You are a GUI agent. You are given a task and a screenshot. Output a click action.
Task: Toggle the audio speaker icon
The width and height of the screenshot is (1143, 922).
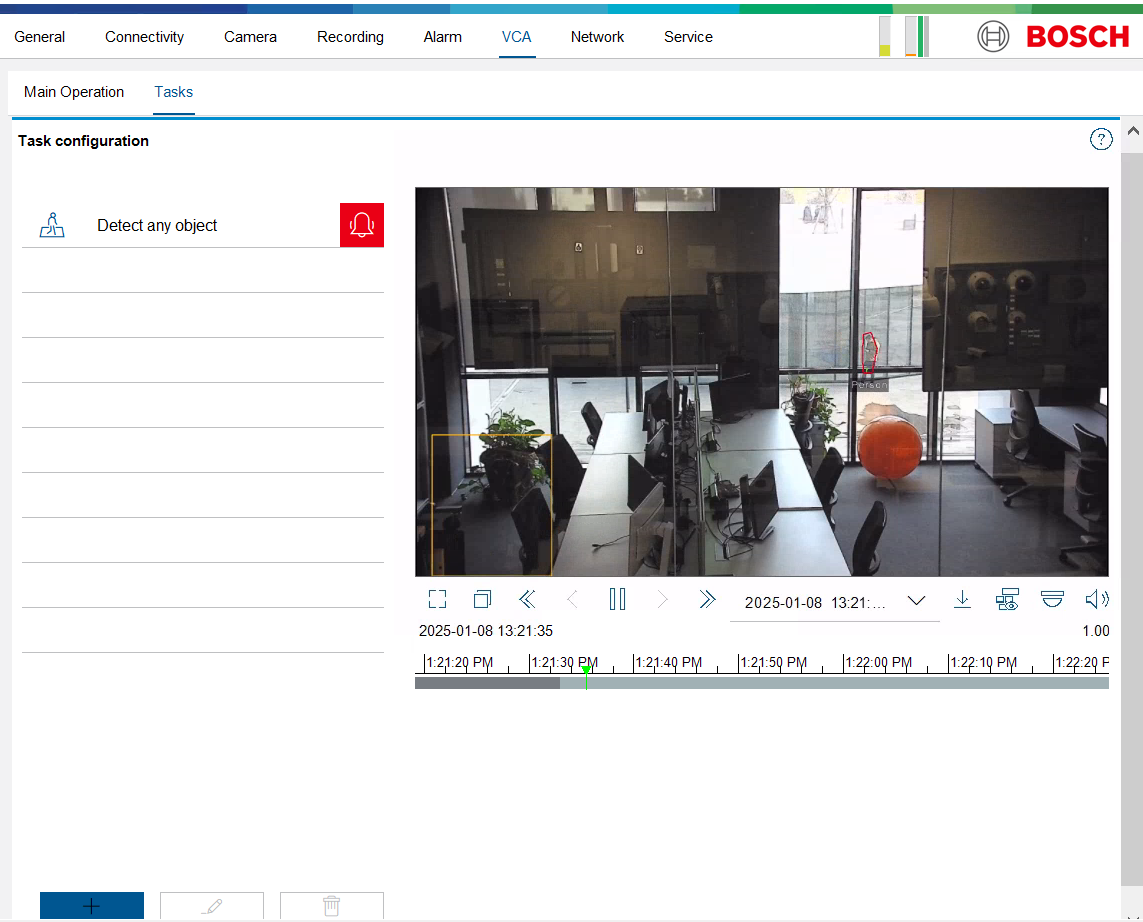[x=1097, y=600]
